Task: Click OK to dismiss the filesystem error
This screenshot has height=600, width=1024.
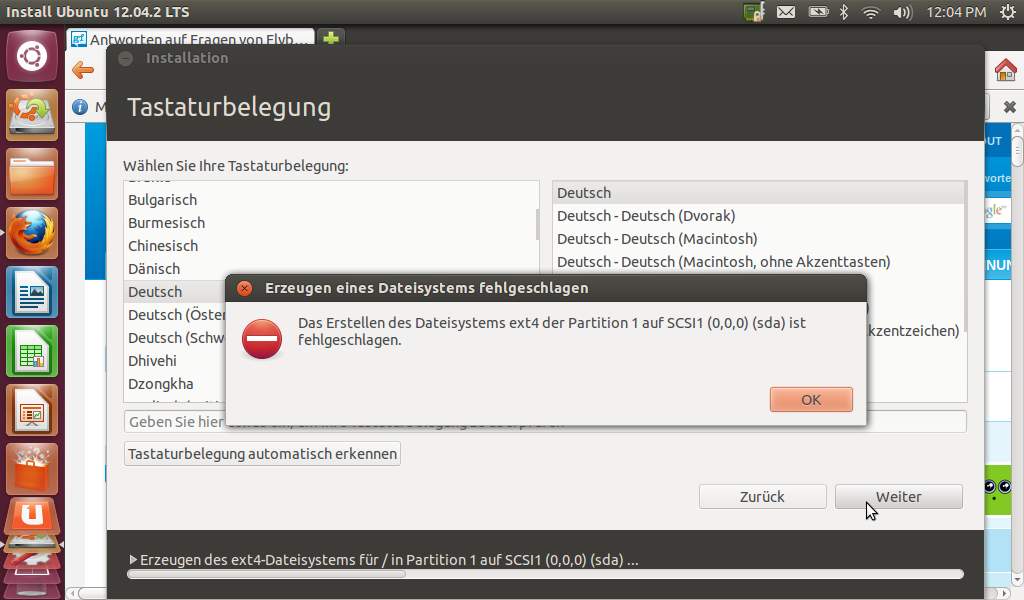Action: point(810,399)
